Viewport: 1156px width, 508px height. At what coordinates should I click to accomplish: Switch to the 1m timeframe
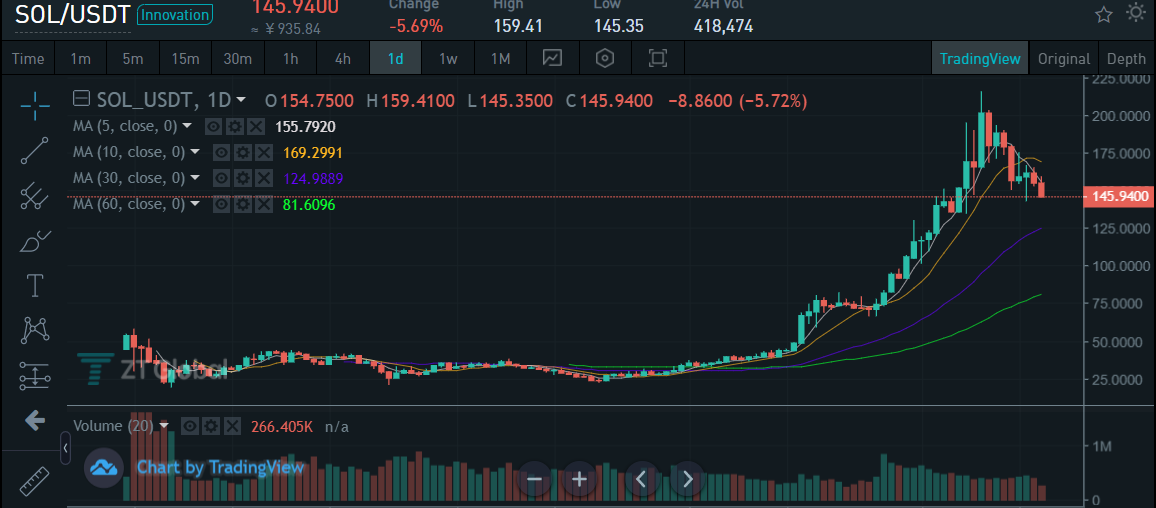(80, 58)
